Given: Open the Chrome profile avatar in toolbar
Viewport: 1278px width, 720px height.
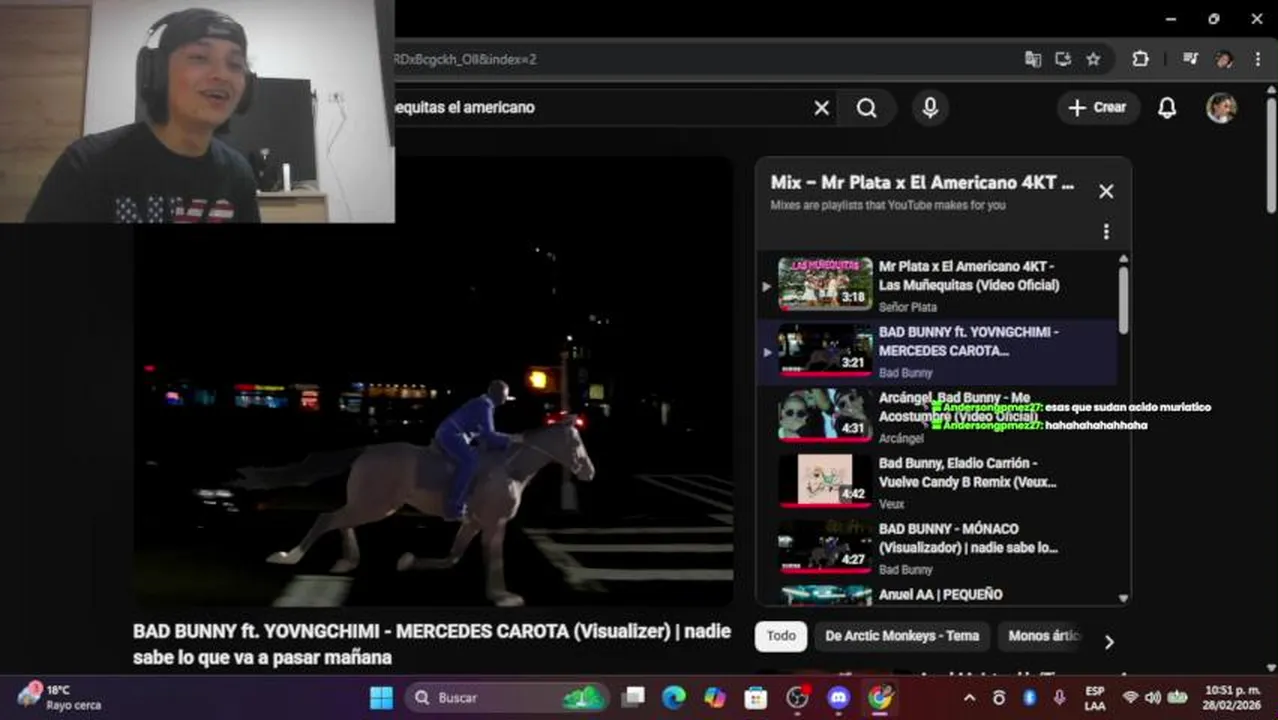Looking at the screenshot, I should pos(1224,59).
